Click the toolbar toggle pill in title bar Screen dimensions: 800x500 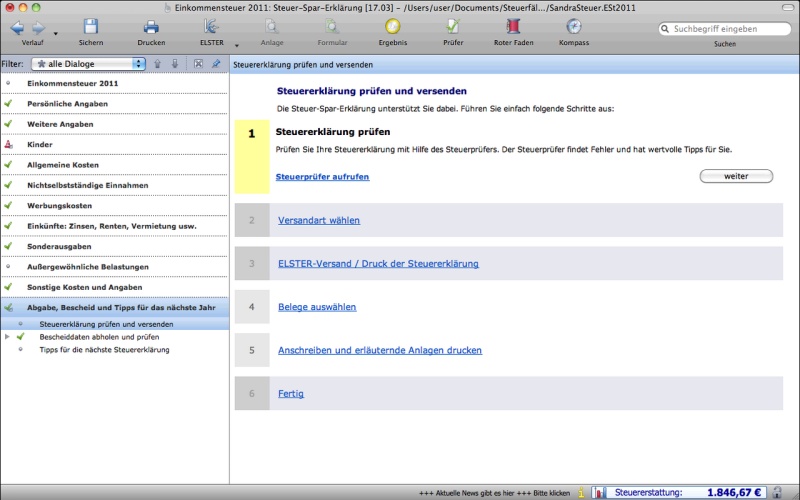(788, 8)
